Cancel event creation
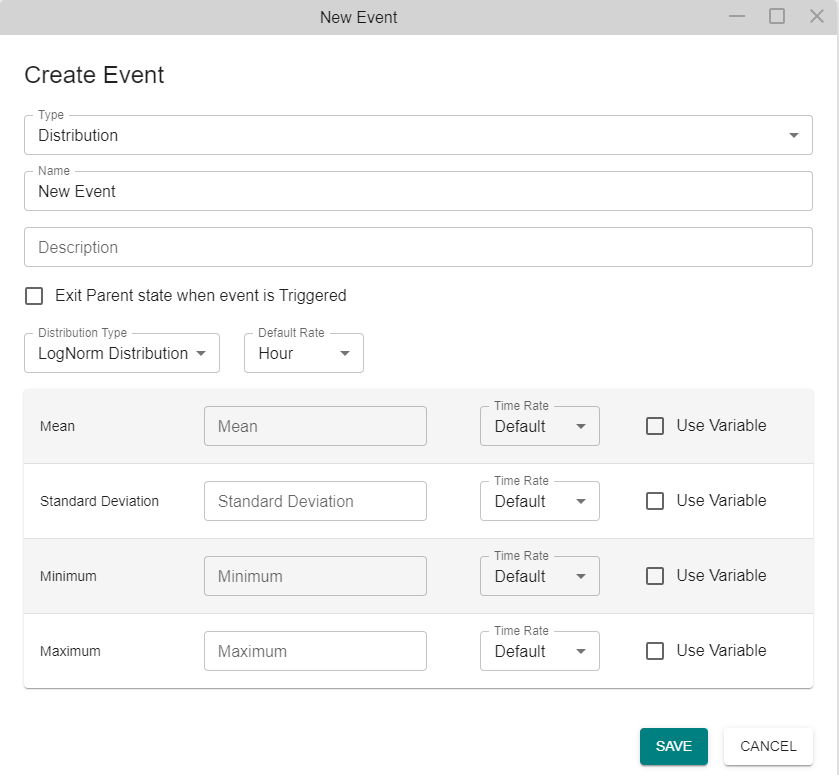Image resolution: width=839 pixels, height=775 pixels. click(768, 746)
